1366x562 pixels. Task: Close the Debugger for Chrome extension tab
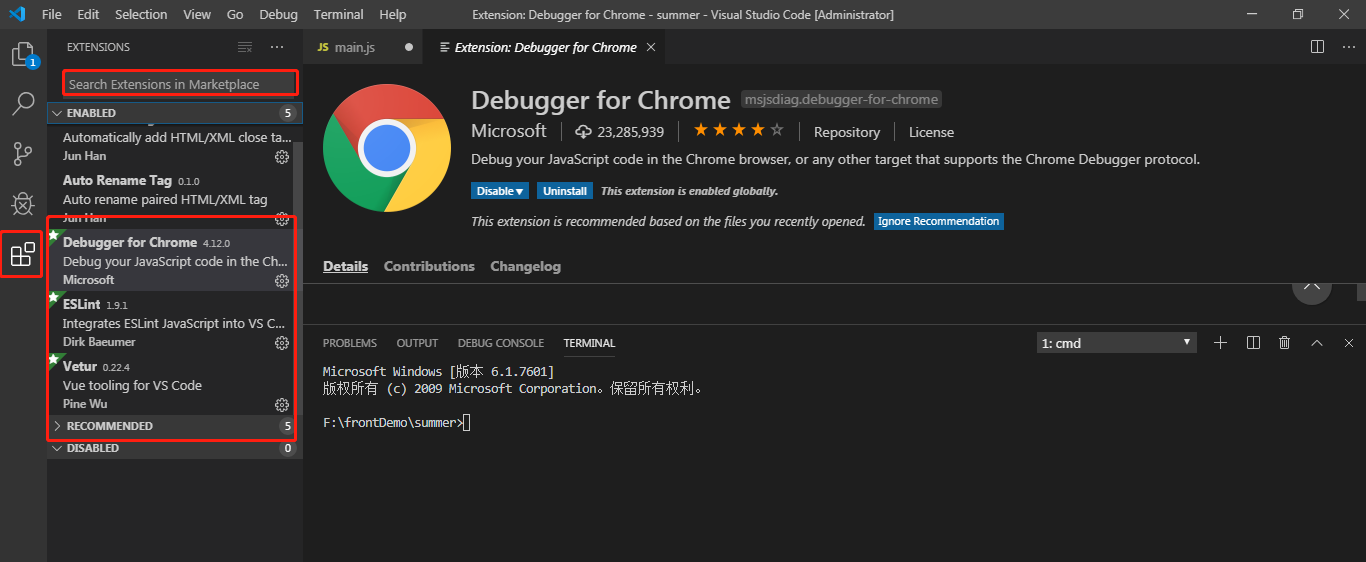tap(651, 47)
